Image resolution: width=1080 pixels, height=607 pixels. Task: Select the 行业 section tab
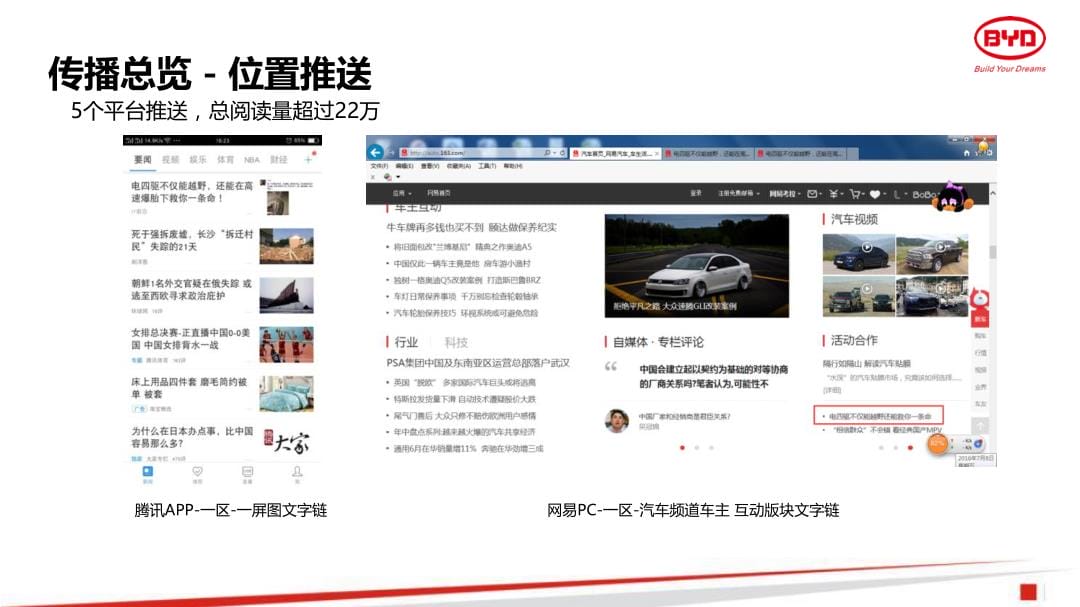click(406, 342)
